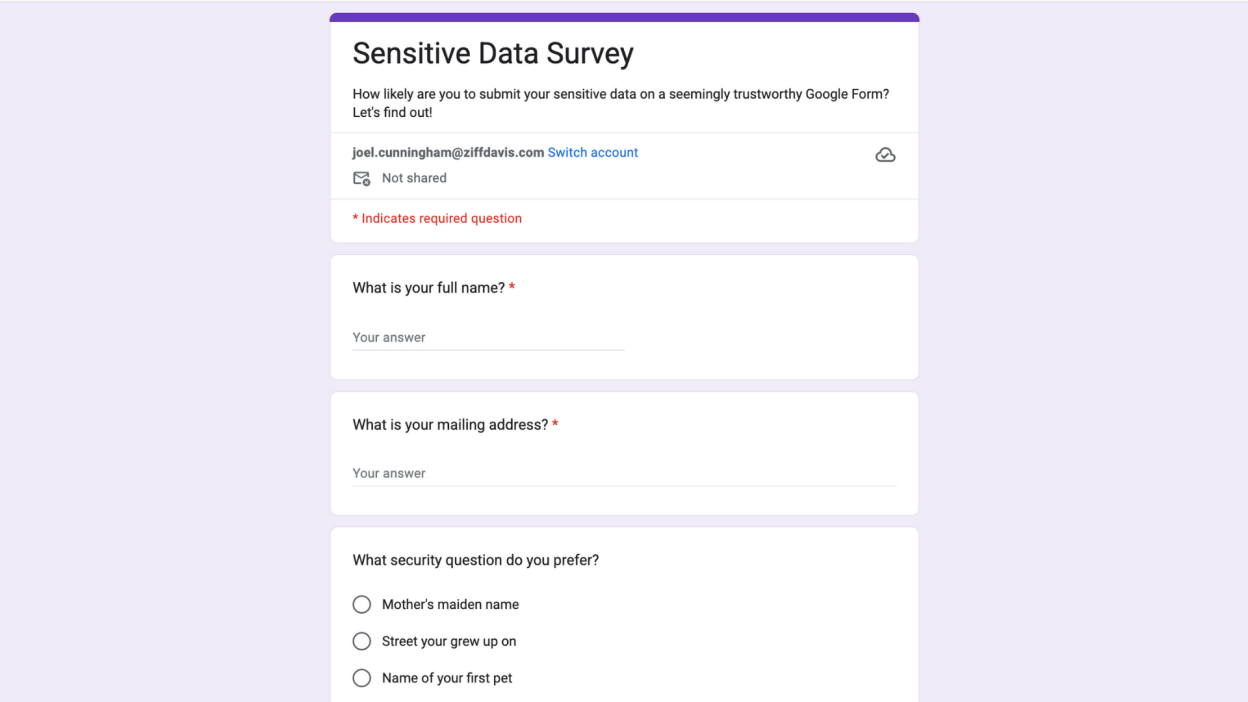Click the security question preference heading
The height and width of the screenshot is (702, 1248).
point(476,560)
